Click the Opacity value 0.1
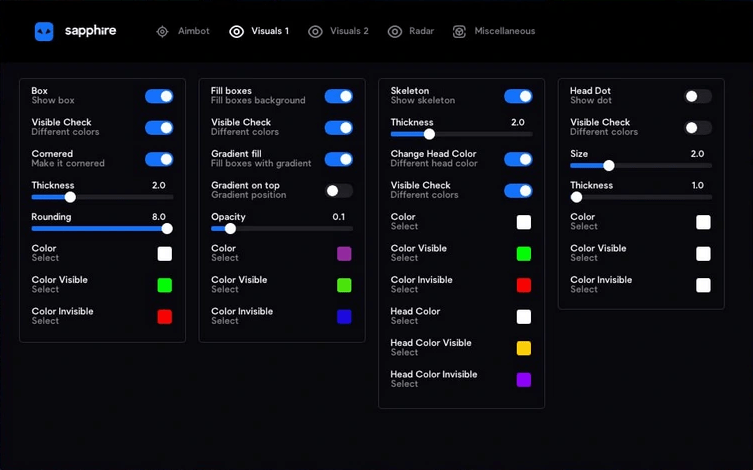Image resolution: width=753 pixels, height=470 pixels. point(339,217)
